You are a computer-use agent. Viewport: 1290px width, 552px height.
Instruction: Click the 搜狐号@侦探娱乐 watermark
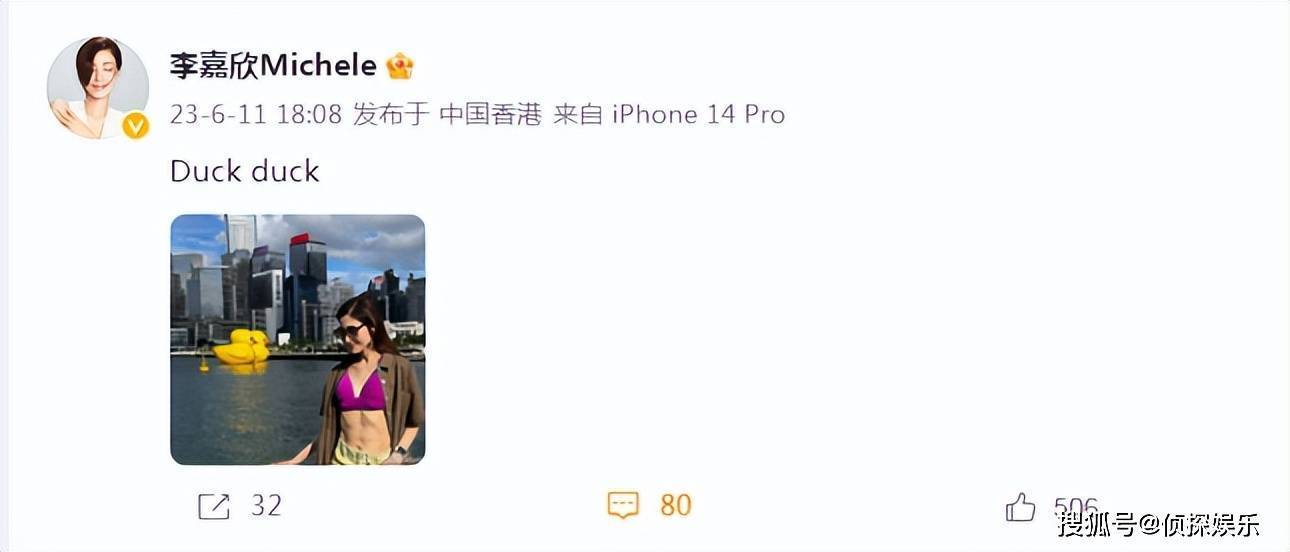click(x=1159, y=523)
